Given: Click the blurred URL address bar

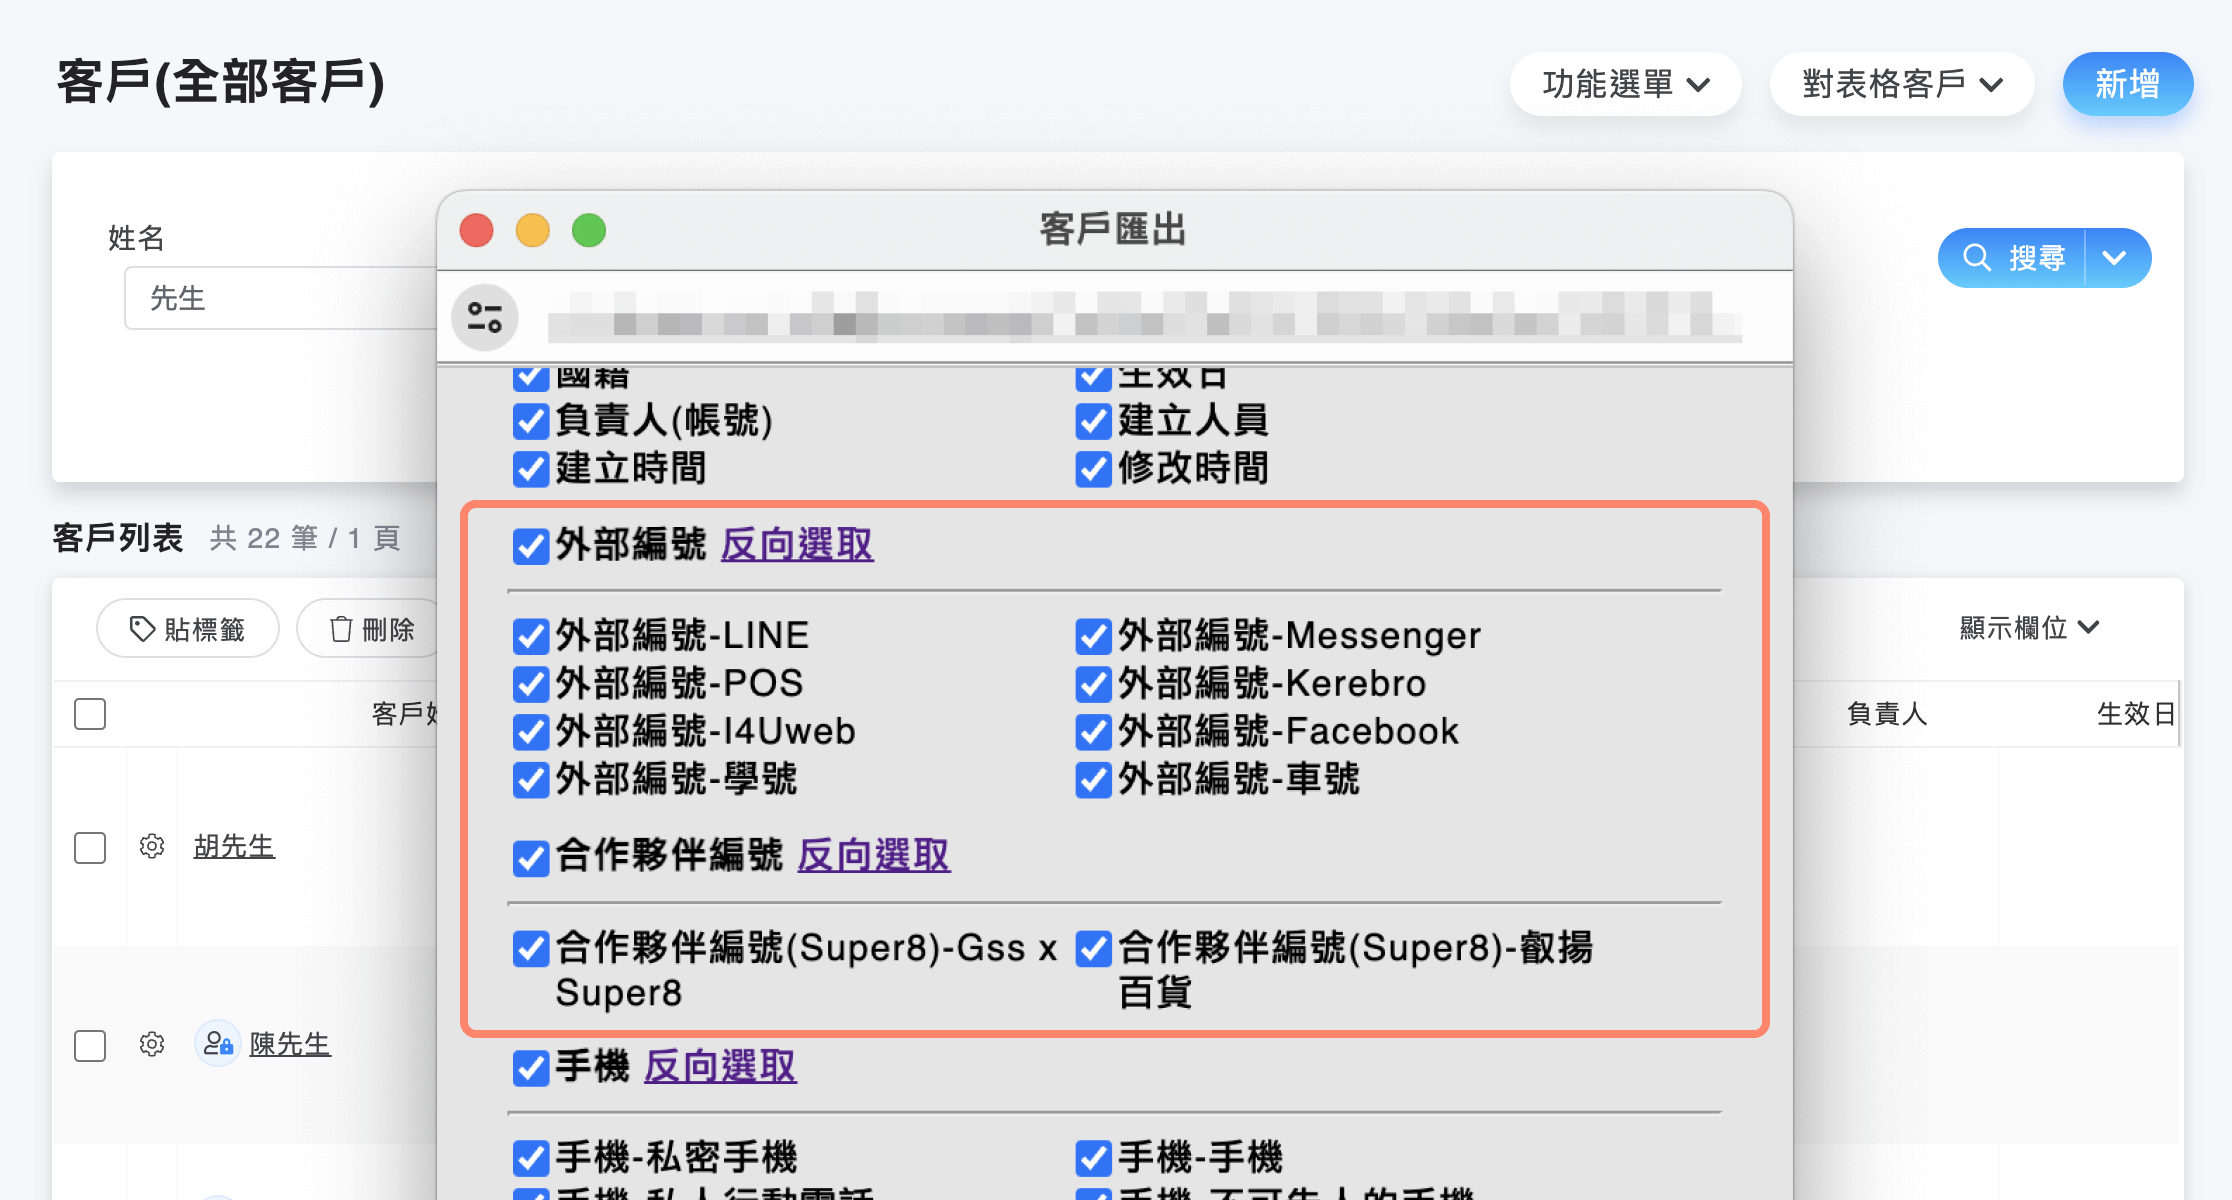Looking at the screenshot, I should pos(1145,318).
